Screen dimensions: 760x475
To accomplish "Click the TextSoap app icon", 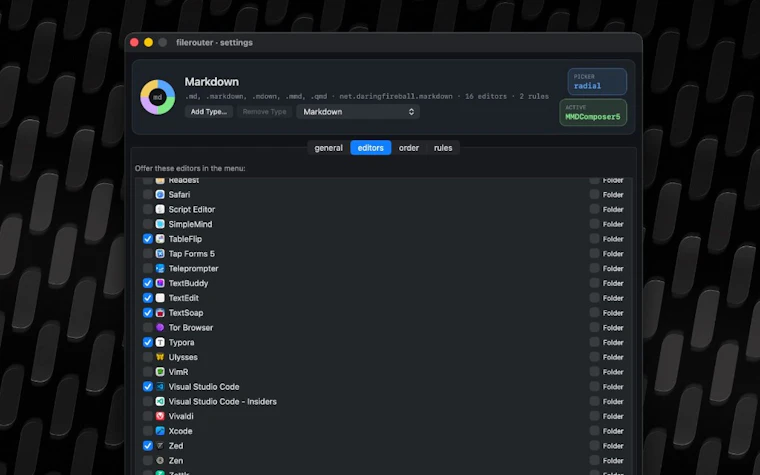I will coord(160,313).
